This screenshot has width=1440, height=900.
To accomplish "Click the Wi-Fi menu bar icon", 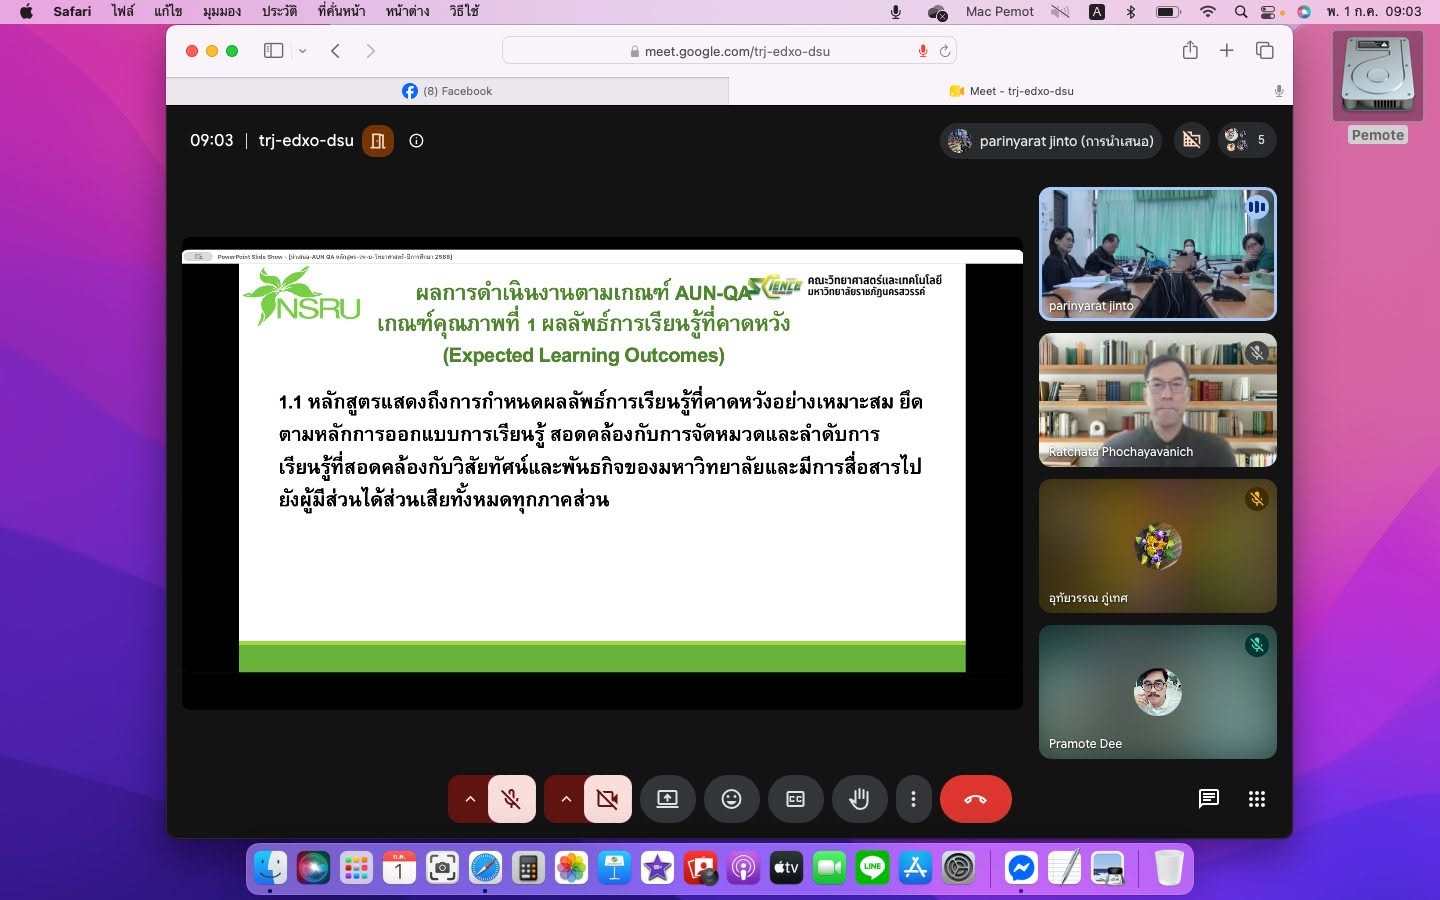I will pyautogui.click(x=1208, y=11).
